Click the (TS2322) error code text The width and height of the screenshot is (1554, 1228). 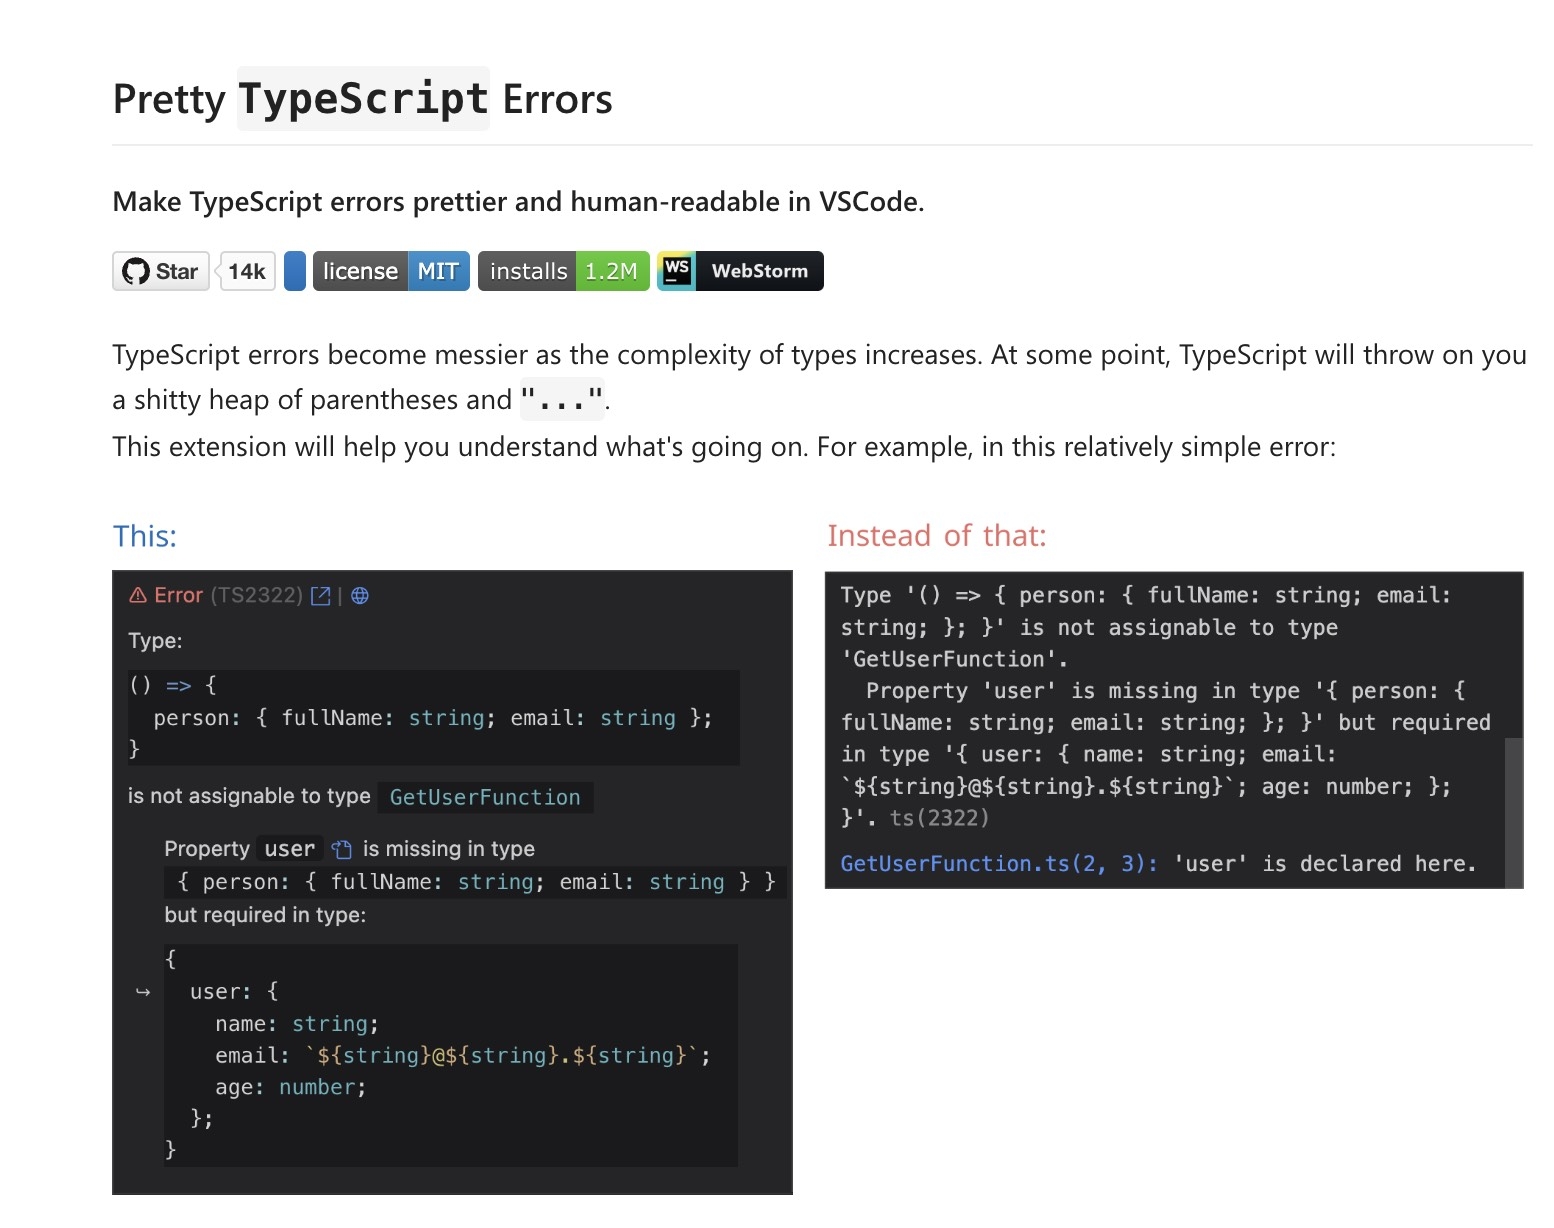[257, 596]
